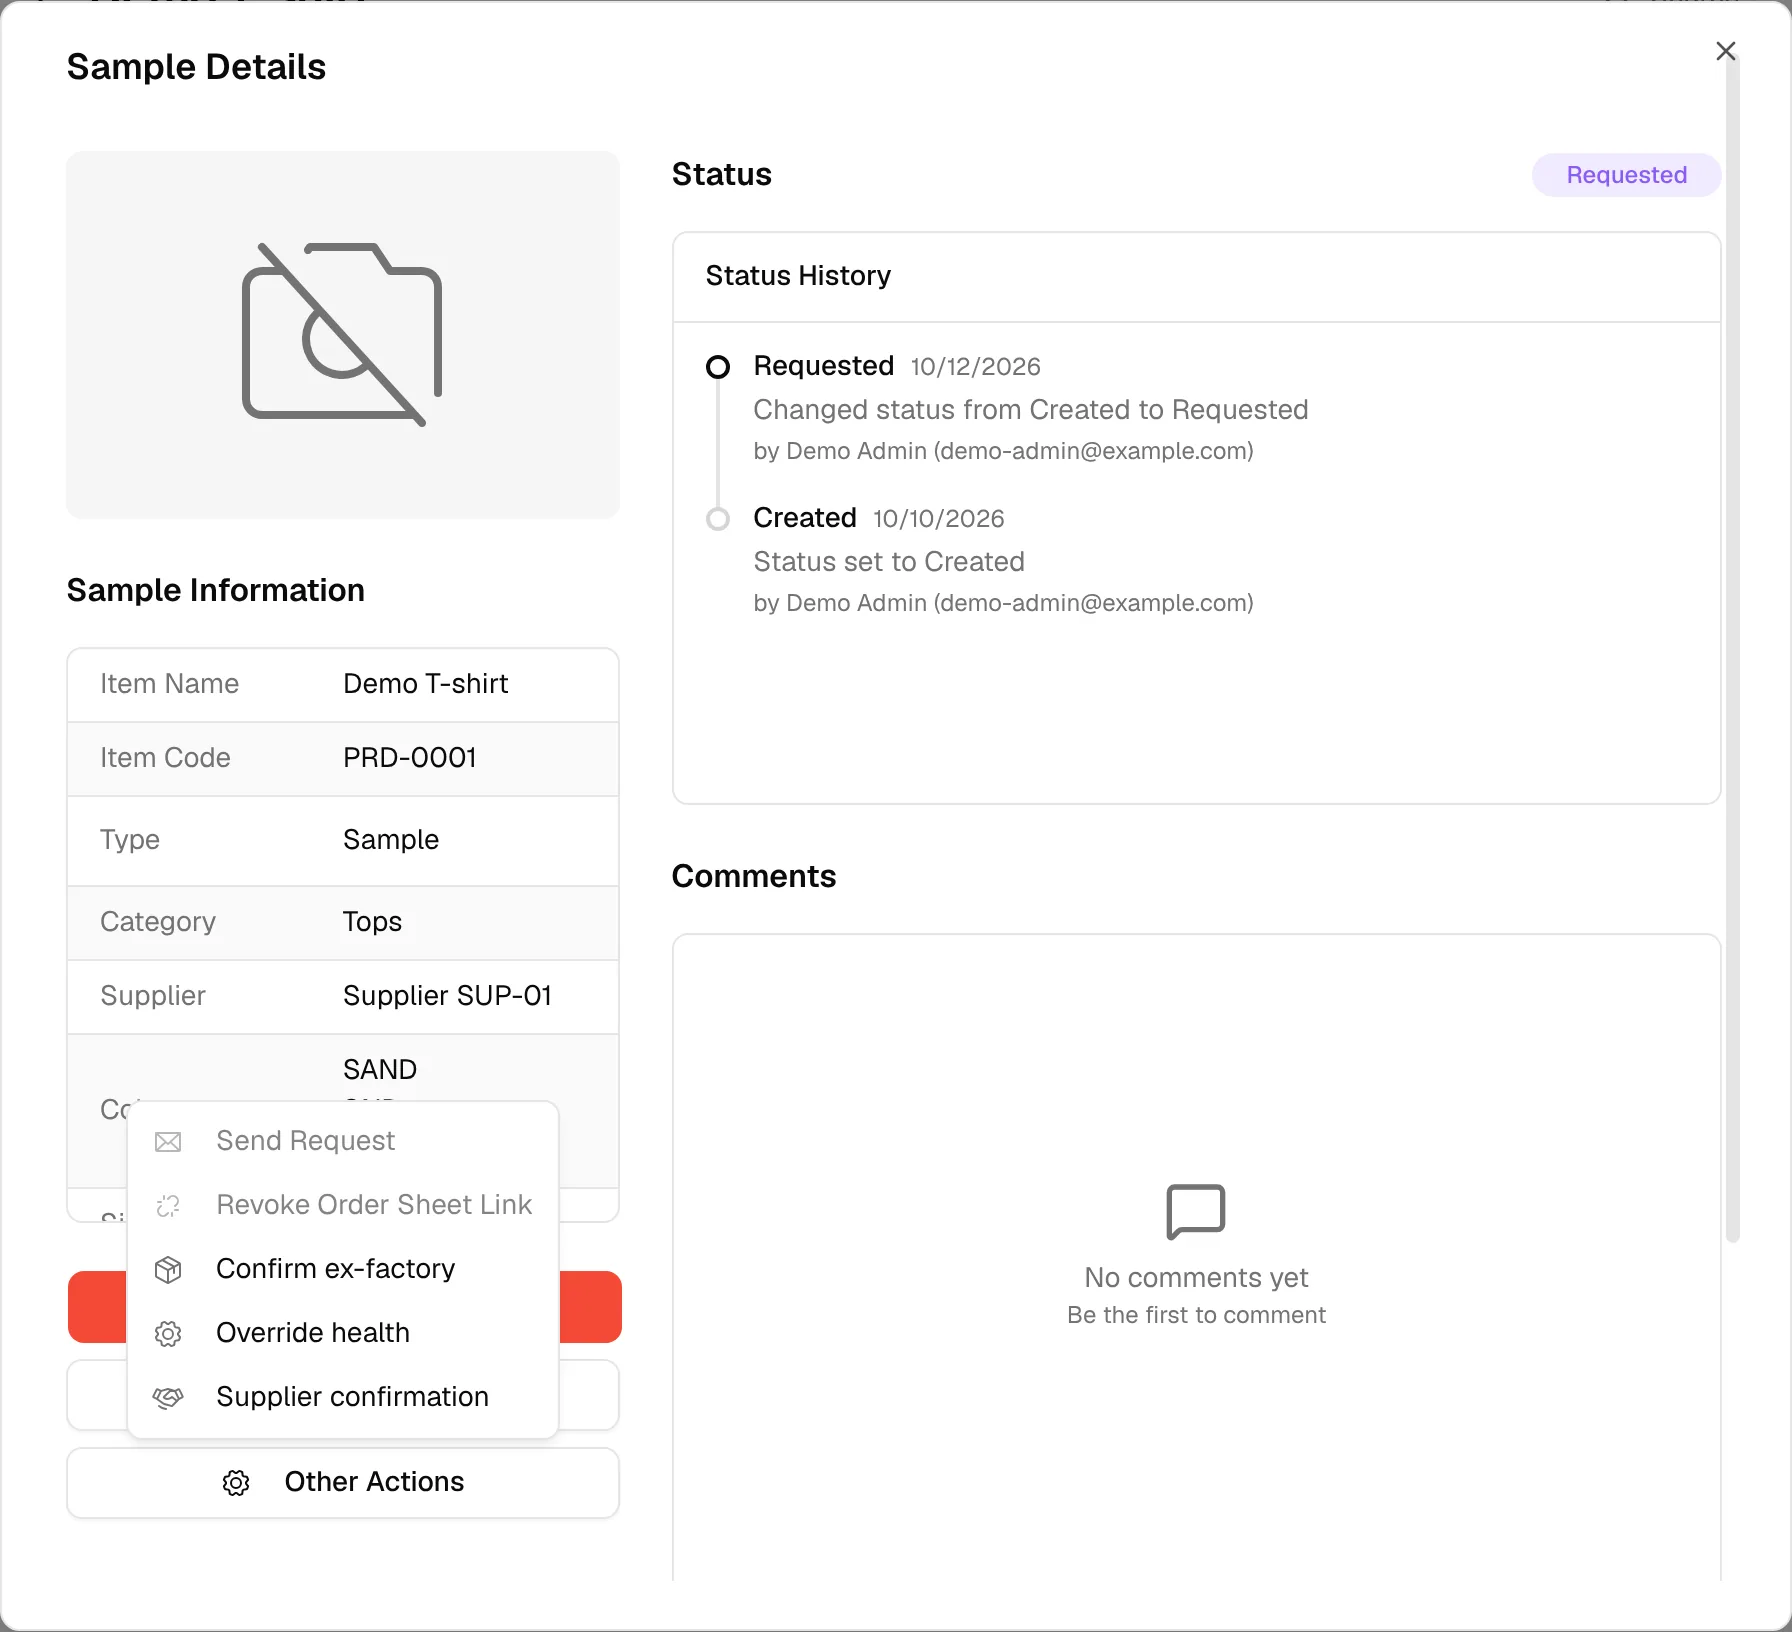Click the 10/12/2026 date text
This screenshot has height=1632, width=1792.
975,367
